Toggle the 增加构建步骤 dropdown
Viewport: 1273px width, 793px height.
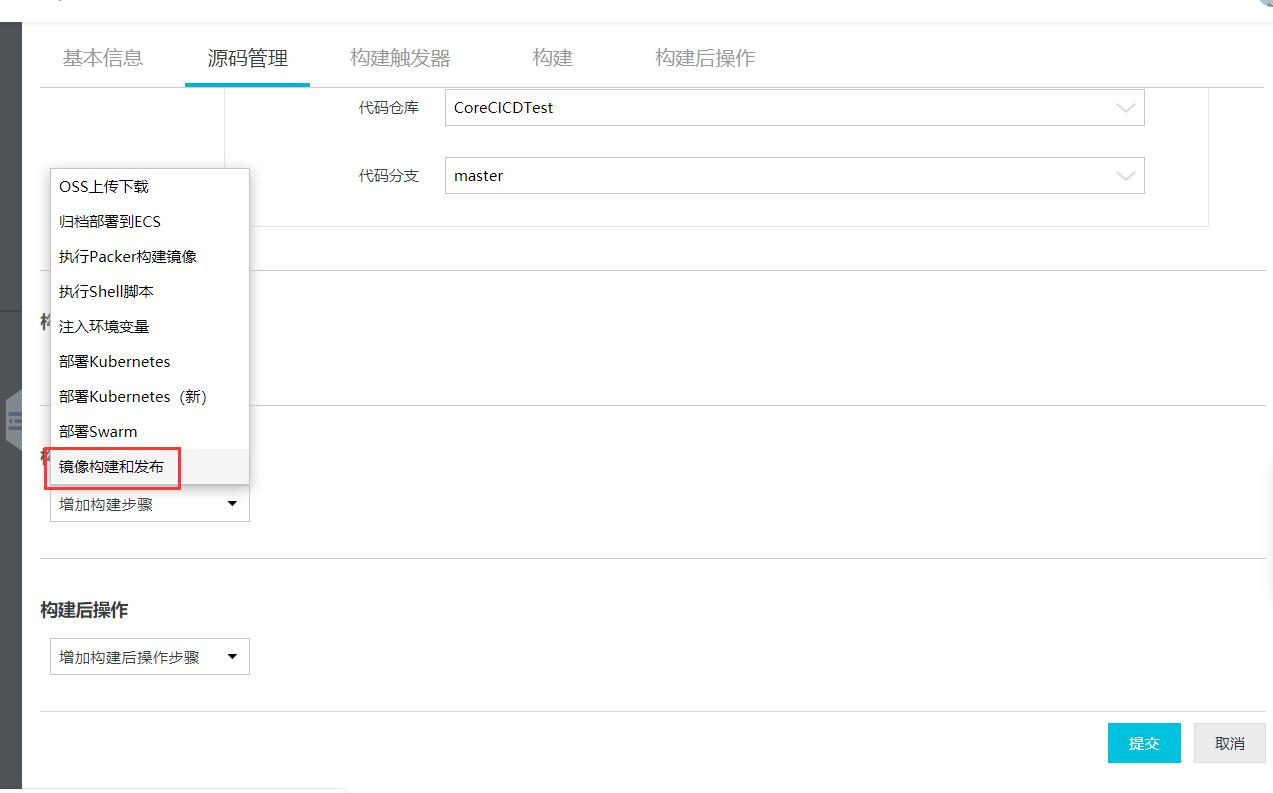(150, 504)
